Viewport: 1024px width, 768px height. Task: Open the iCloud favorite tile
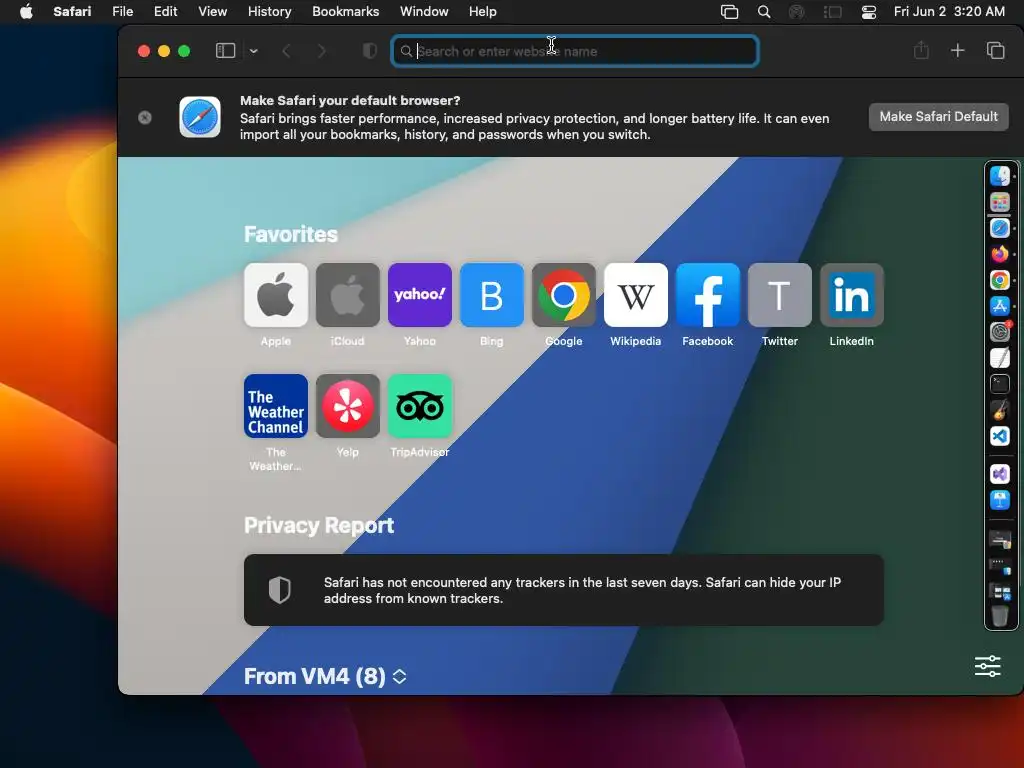tap(347, 295)
